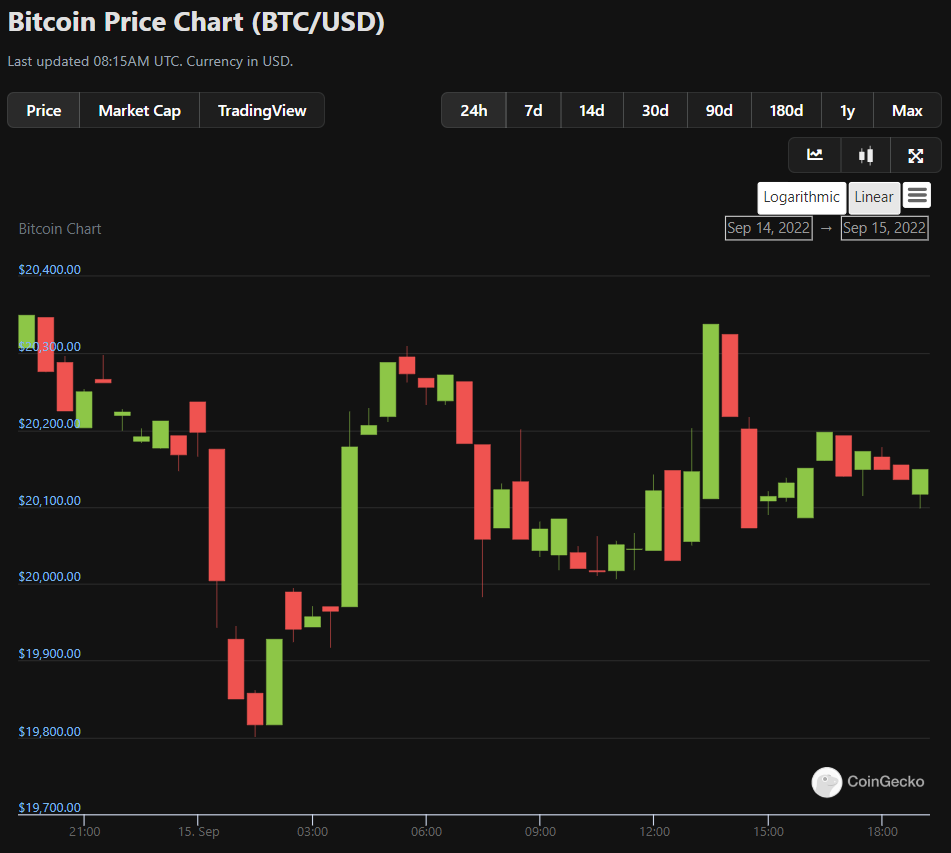Click the 06:00 time axis label
The height and width of the screenshot is (853, 951).
tap(426, 832)
